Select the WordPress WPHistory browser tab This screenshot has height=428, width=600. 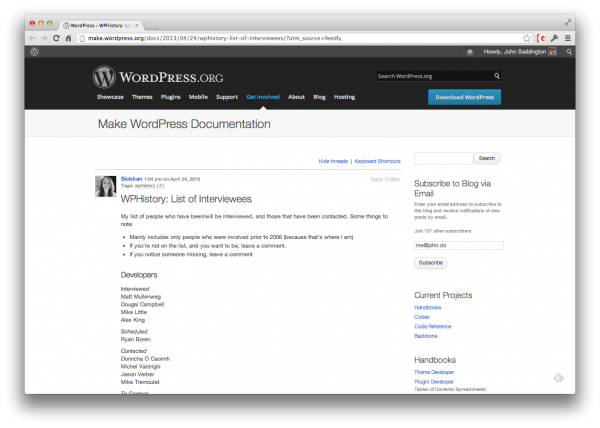click(x=99, y=25)
